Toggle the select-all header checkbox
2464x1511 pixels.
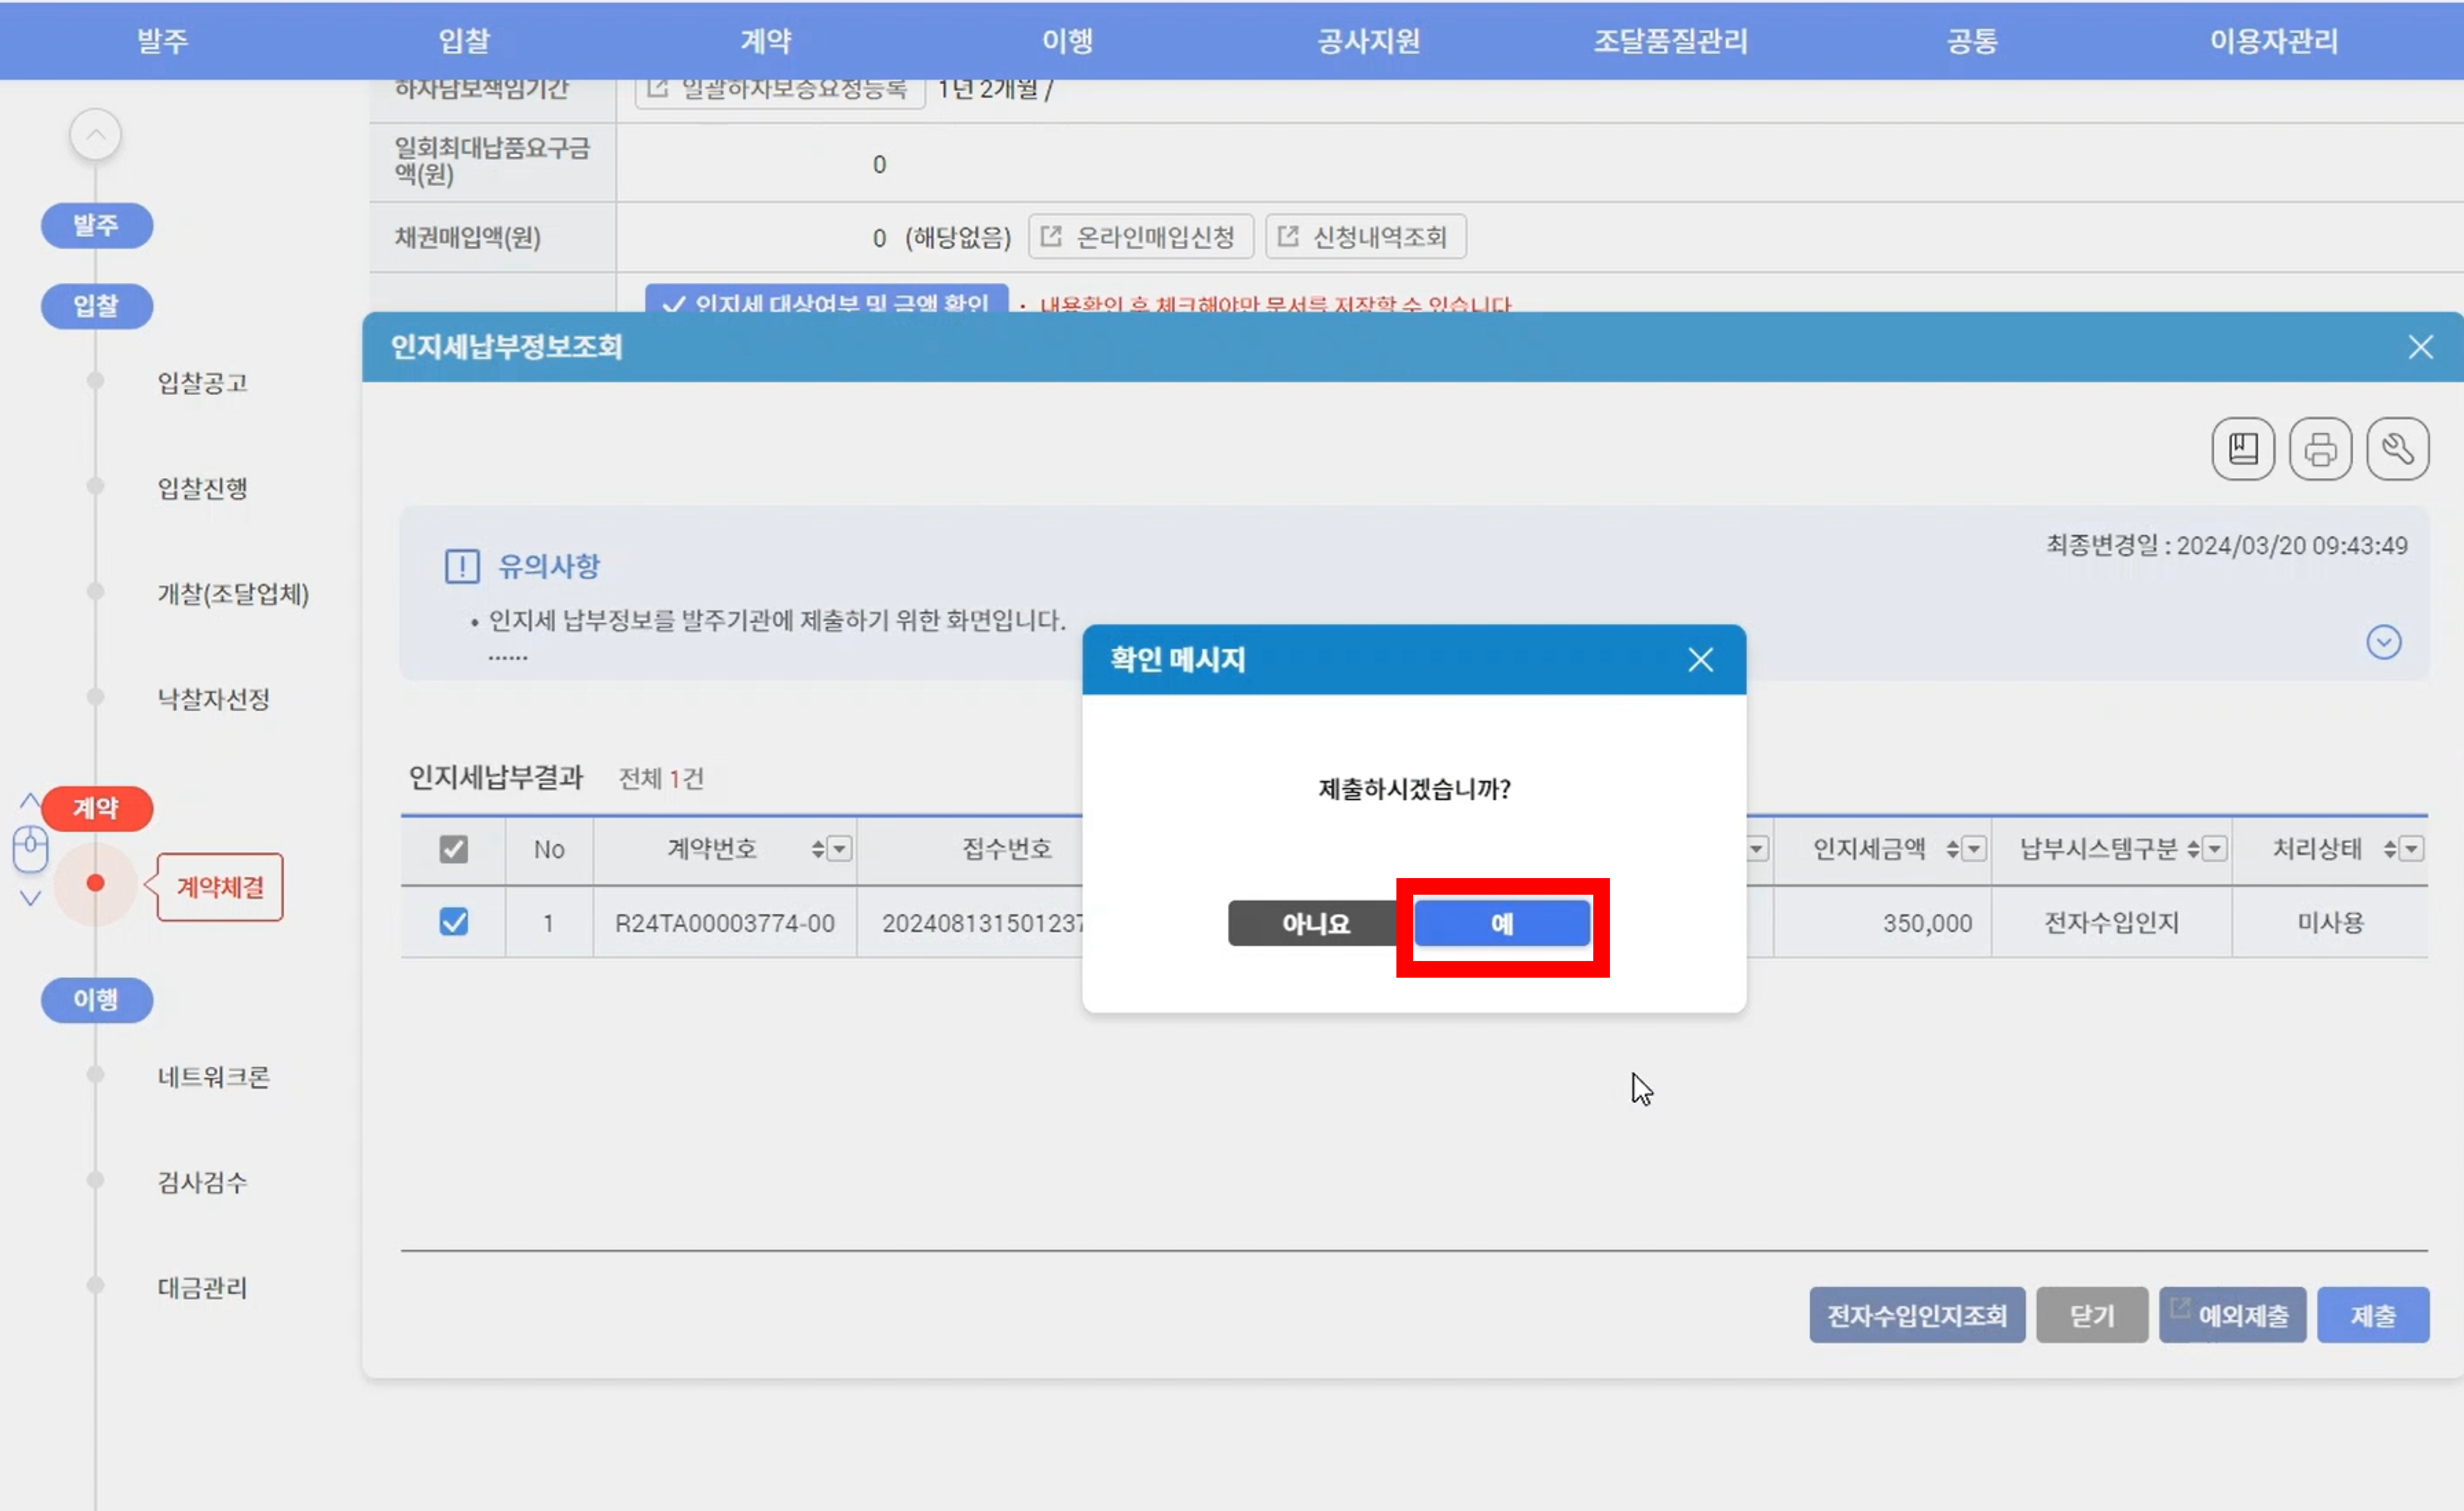(453, 849)
